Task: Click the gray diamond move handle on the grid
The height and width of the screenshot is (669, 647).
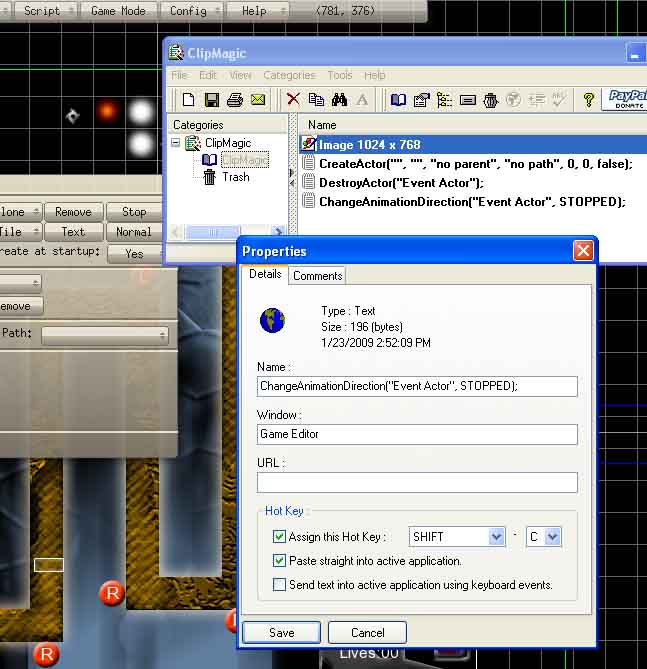Action: coord(72,116)
